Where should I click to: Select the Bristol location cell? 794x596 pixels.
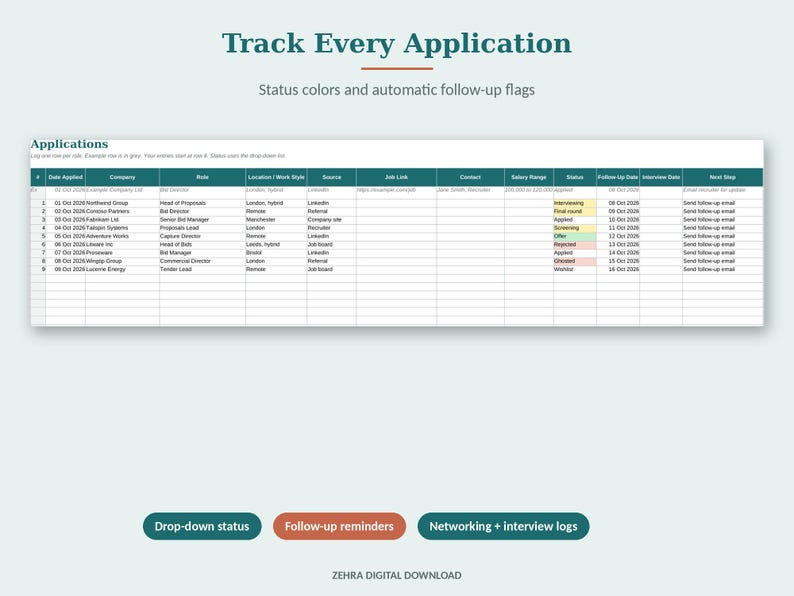[x=276, y=253]
